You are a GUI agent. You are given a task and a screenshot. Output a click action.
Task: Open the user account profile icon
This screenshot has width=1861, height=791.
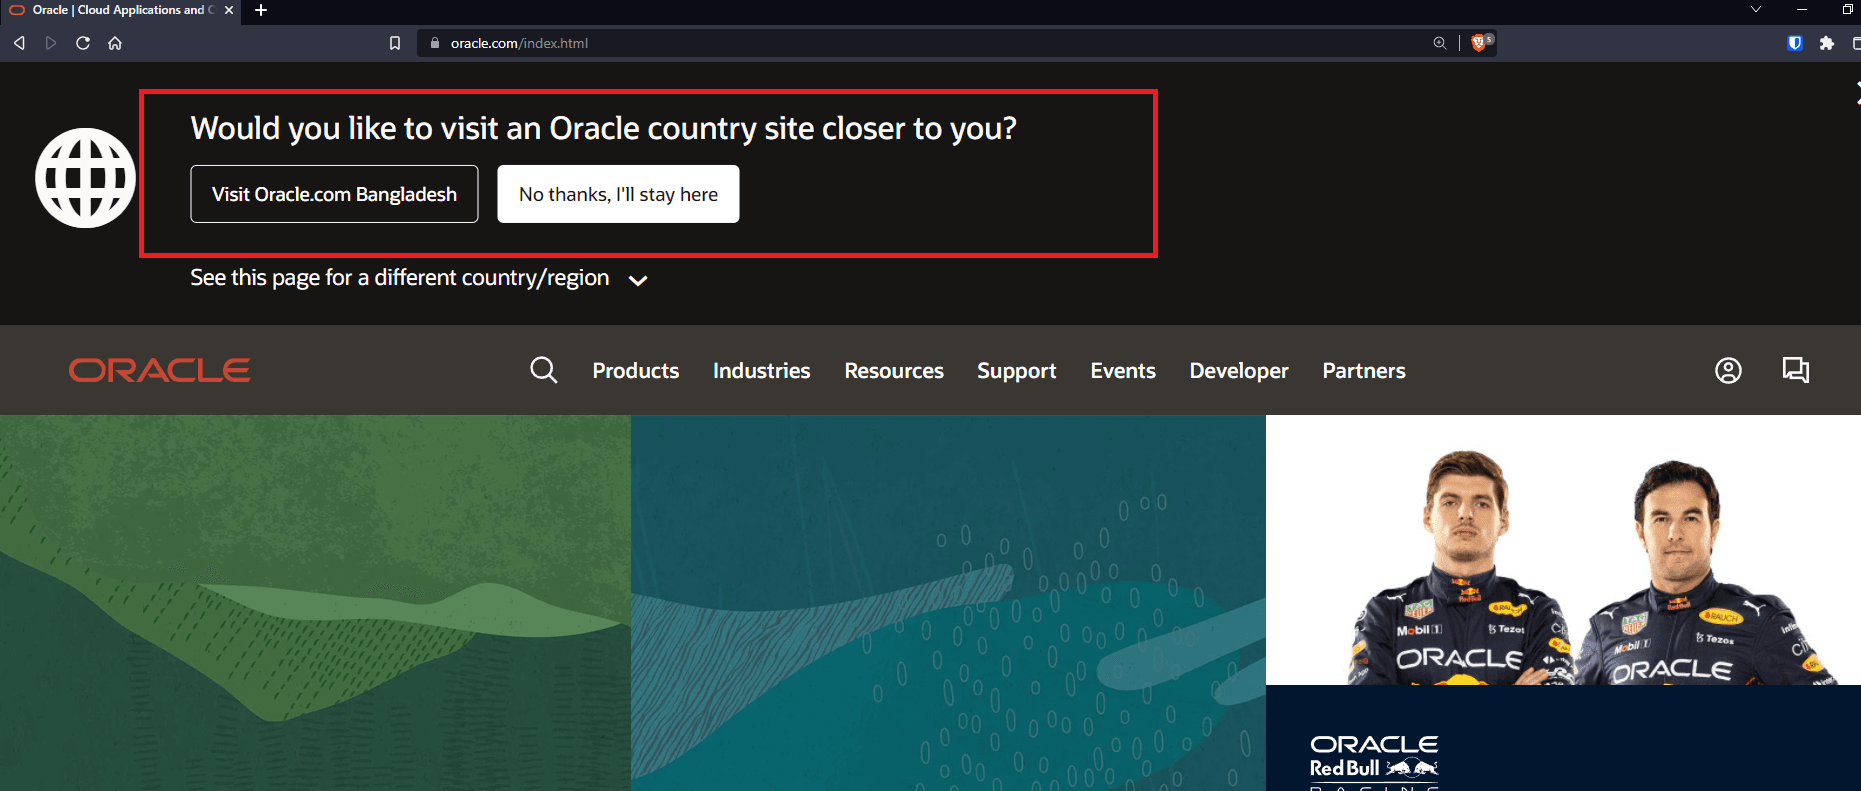pos(1728,371)
